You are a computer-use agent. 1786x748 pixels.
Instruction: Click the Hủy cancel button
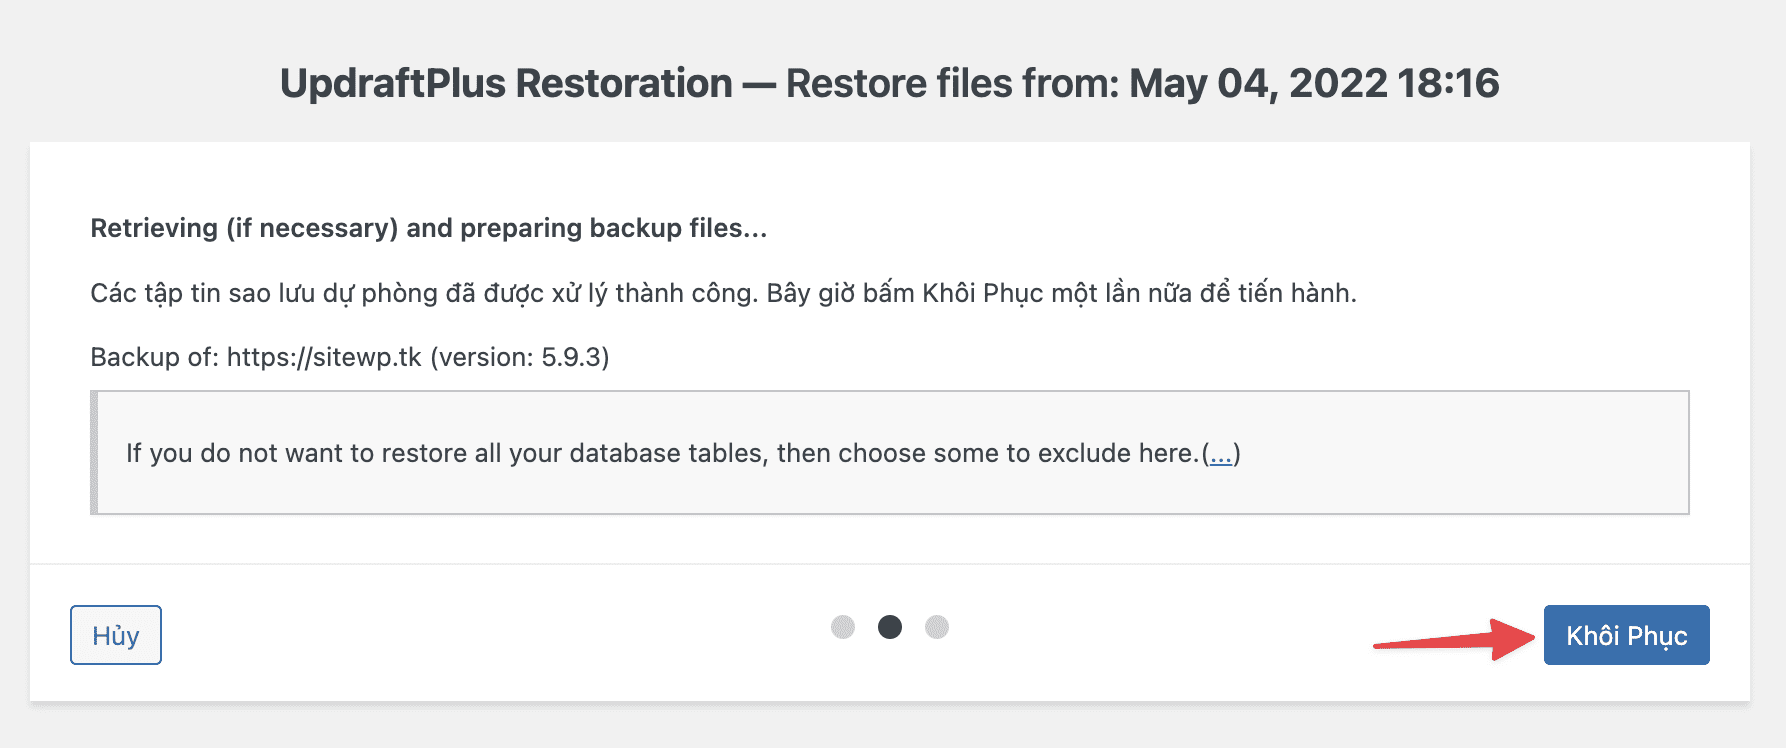click(x=115, y=634)
